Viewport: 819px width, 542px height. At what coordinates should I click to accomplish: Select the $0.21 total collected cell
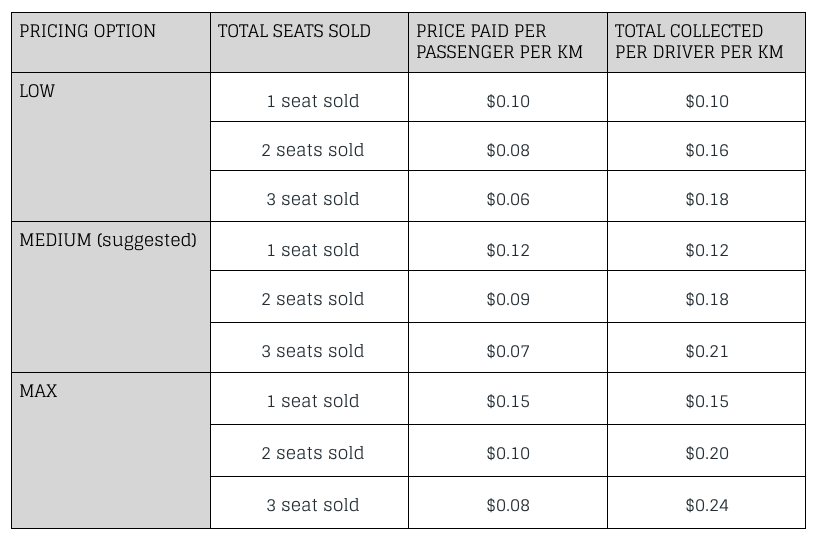pyautogui.click(x=707, y=348)
